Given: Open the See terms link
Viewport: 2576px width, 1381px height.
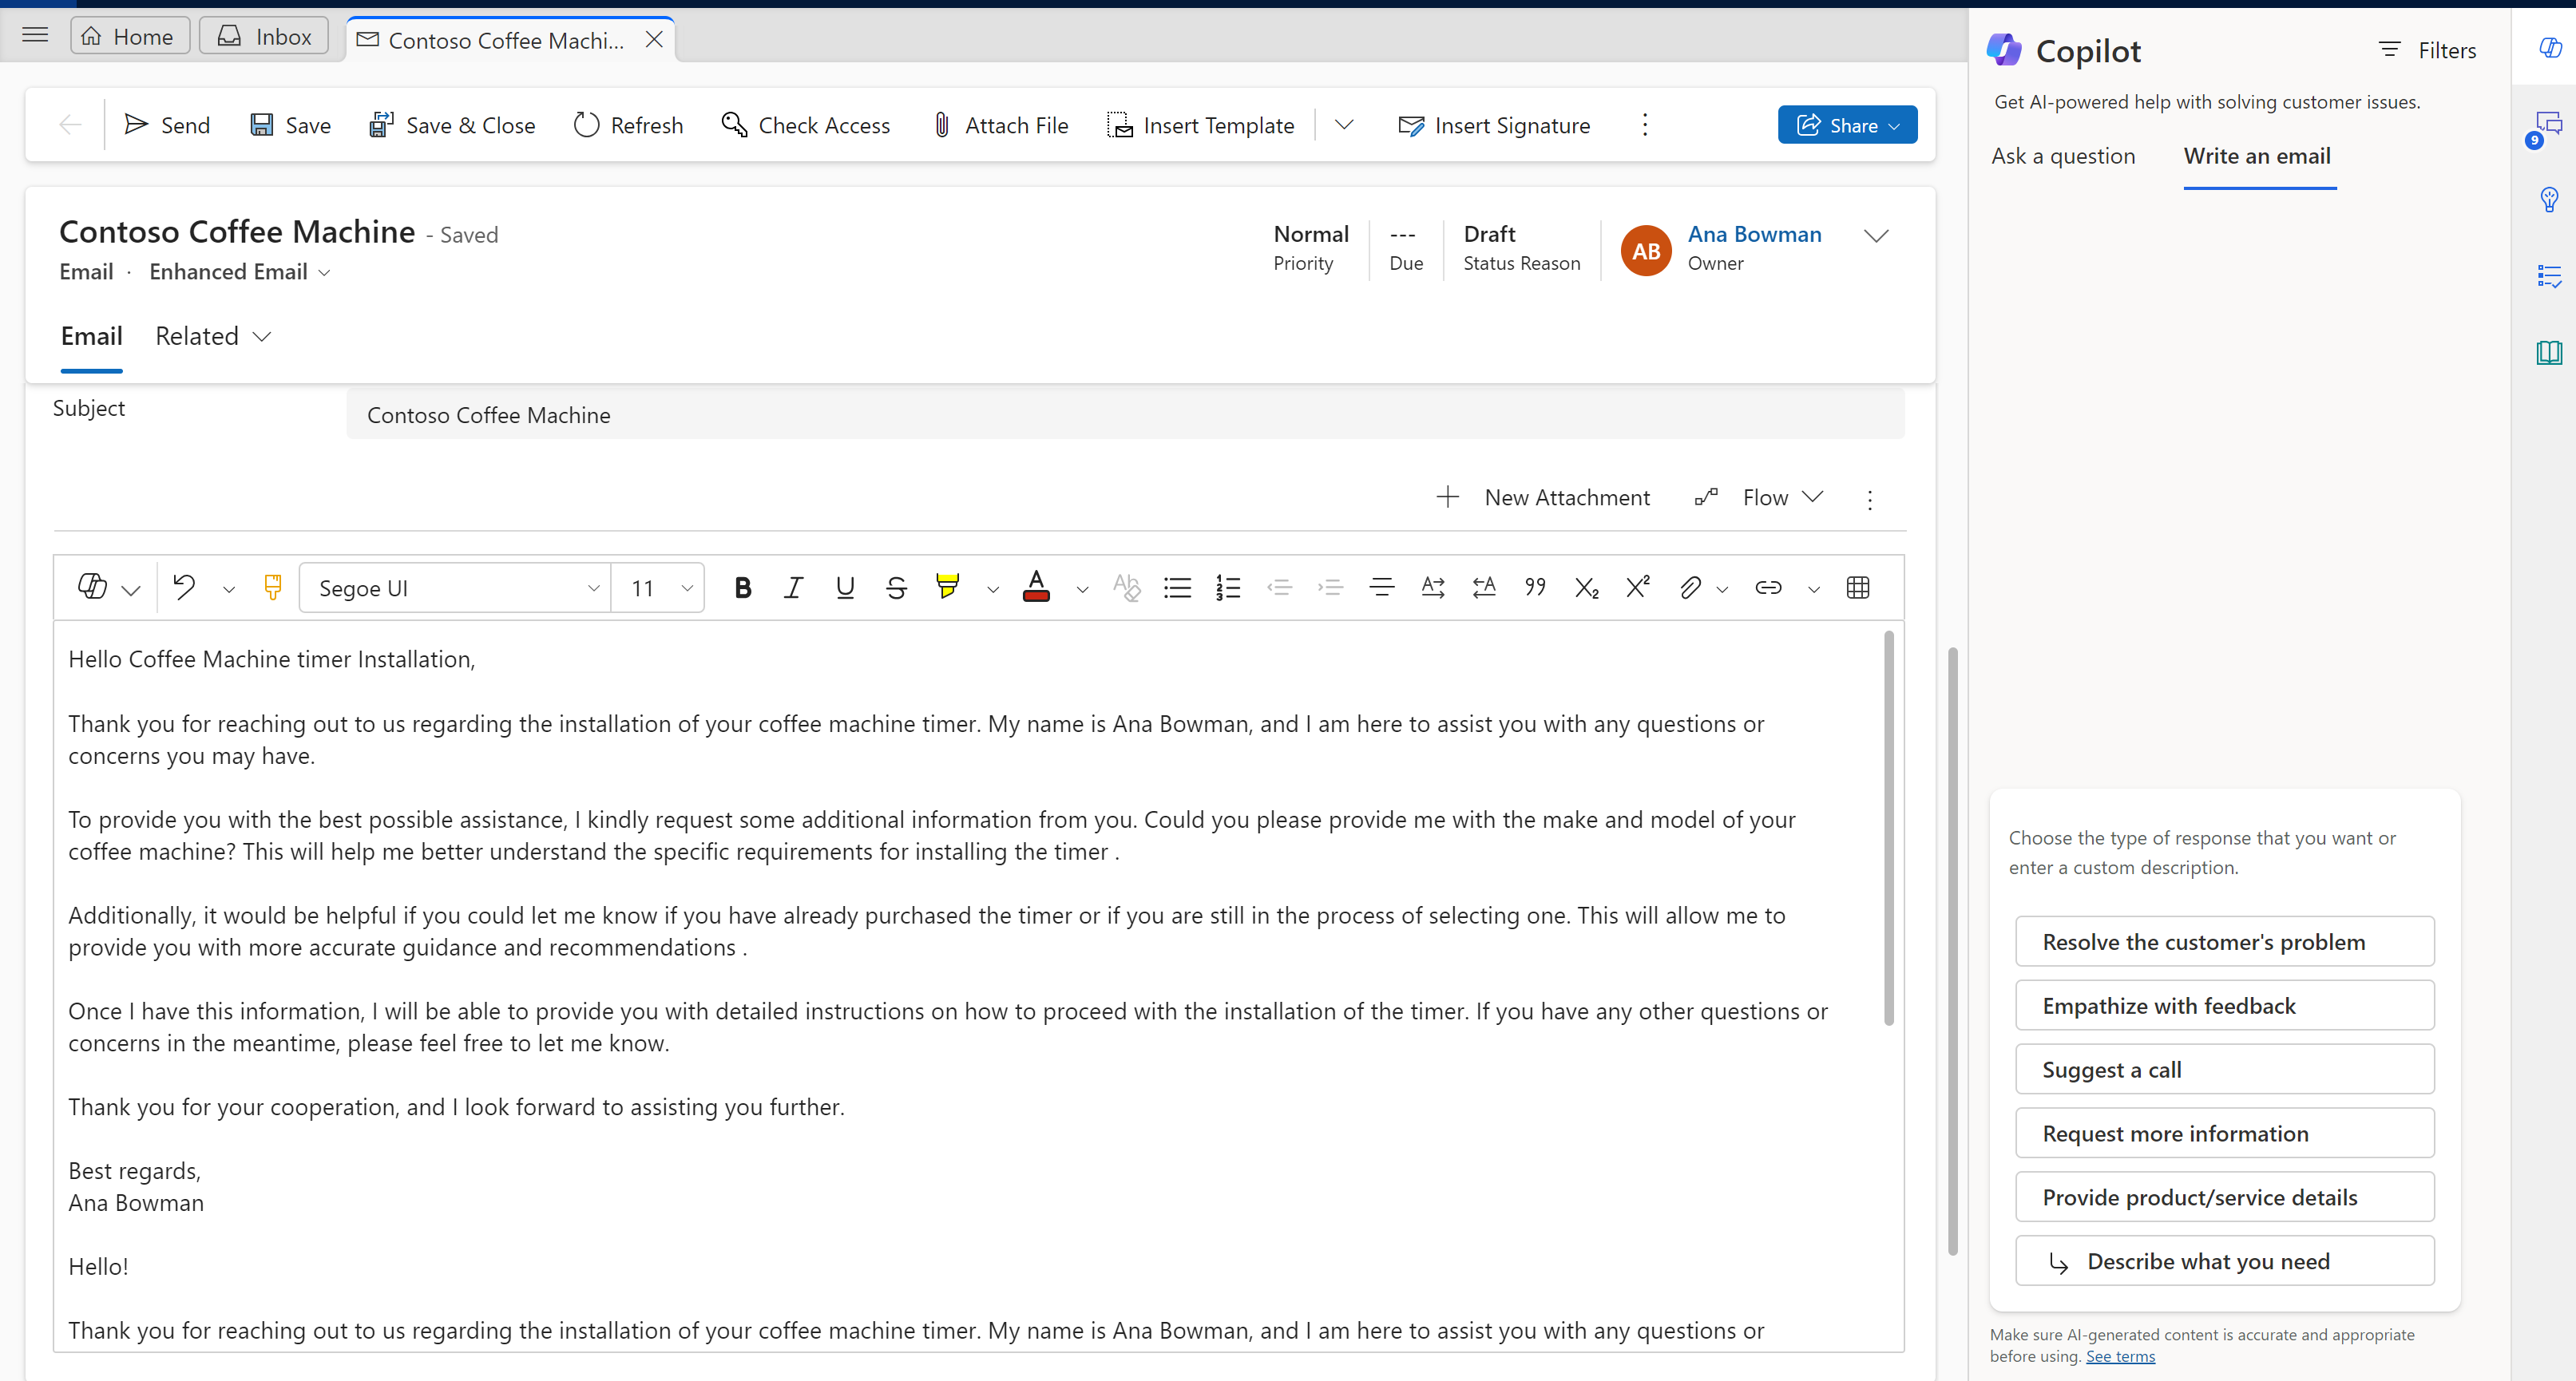Looking at the screenshot, I should 2120,1356.
